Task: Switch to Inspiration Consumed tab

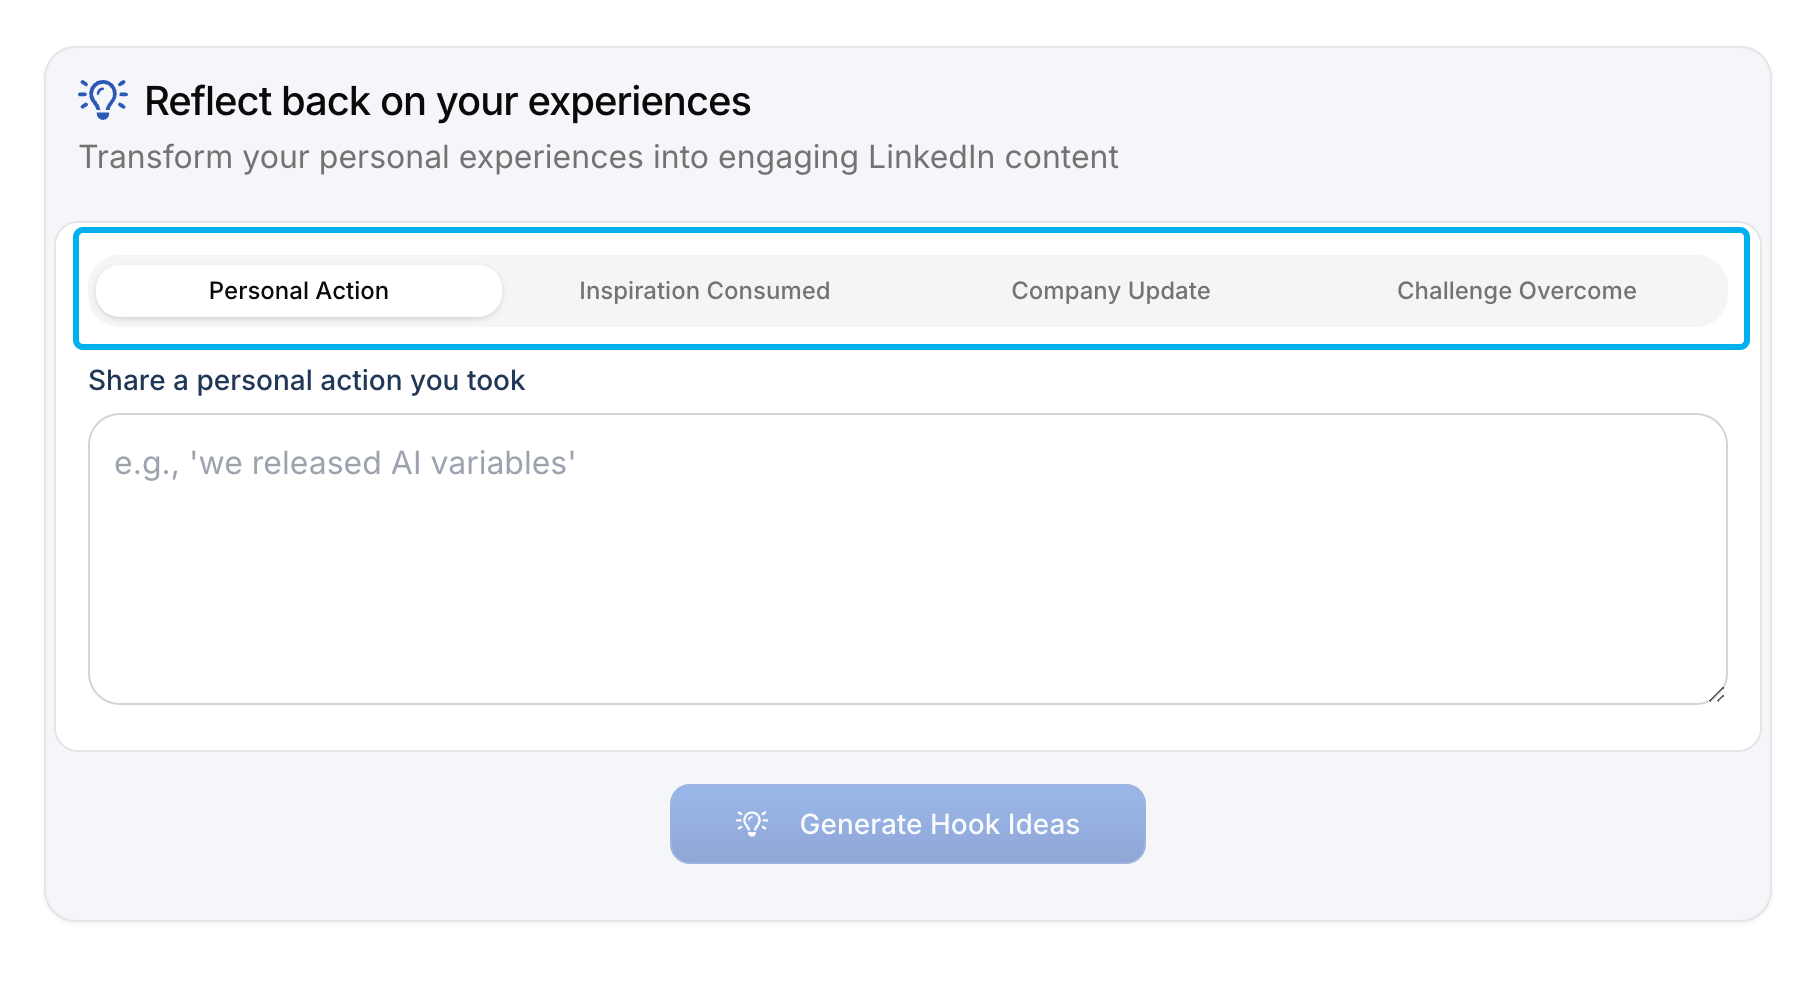Action: pos(704,291)
